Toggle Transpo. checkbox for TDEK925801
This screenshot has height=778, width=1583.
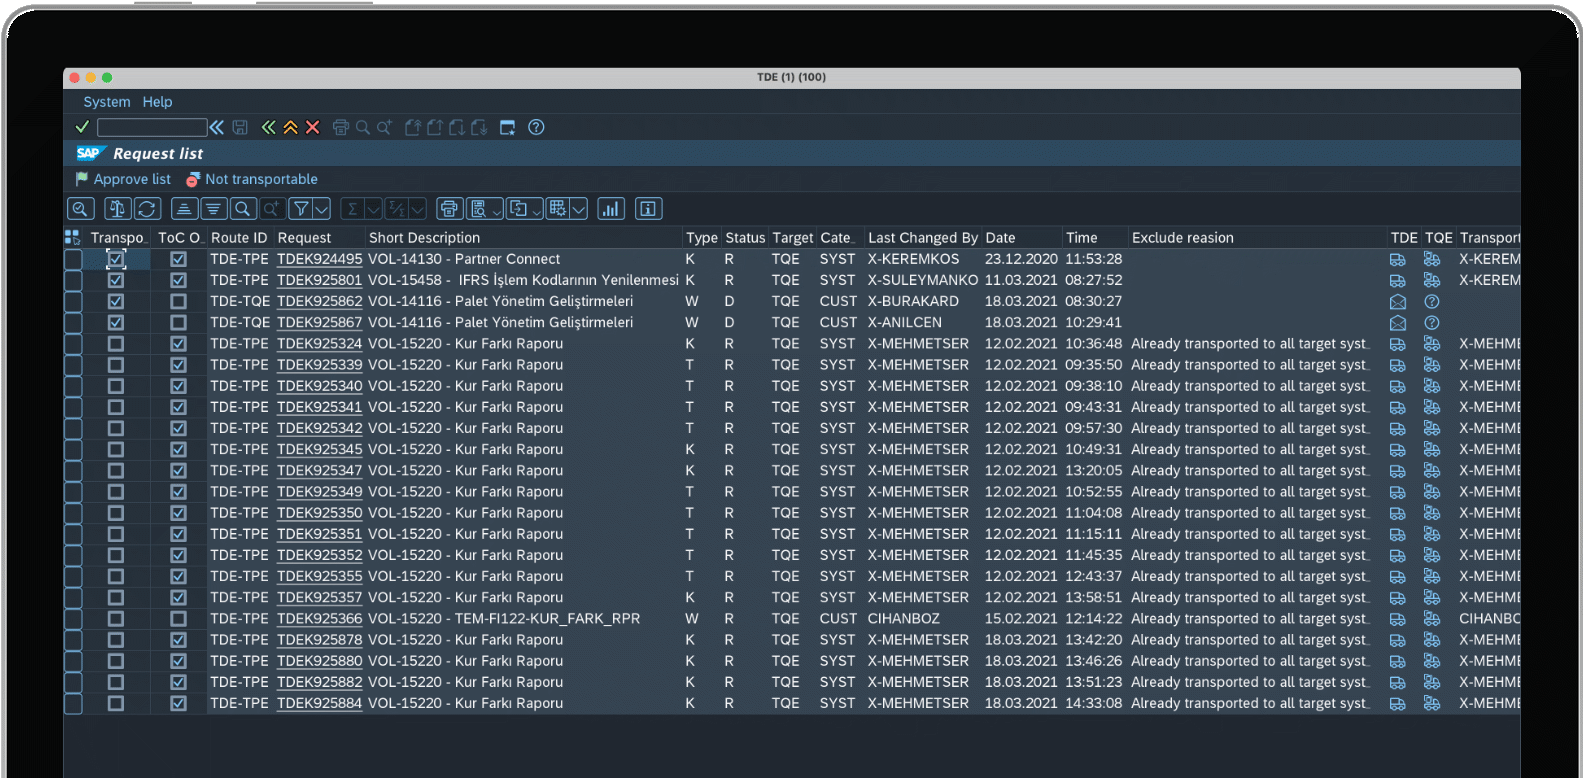point(116,280)
